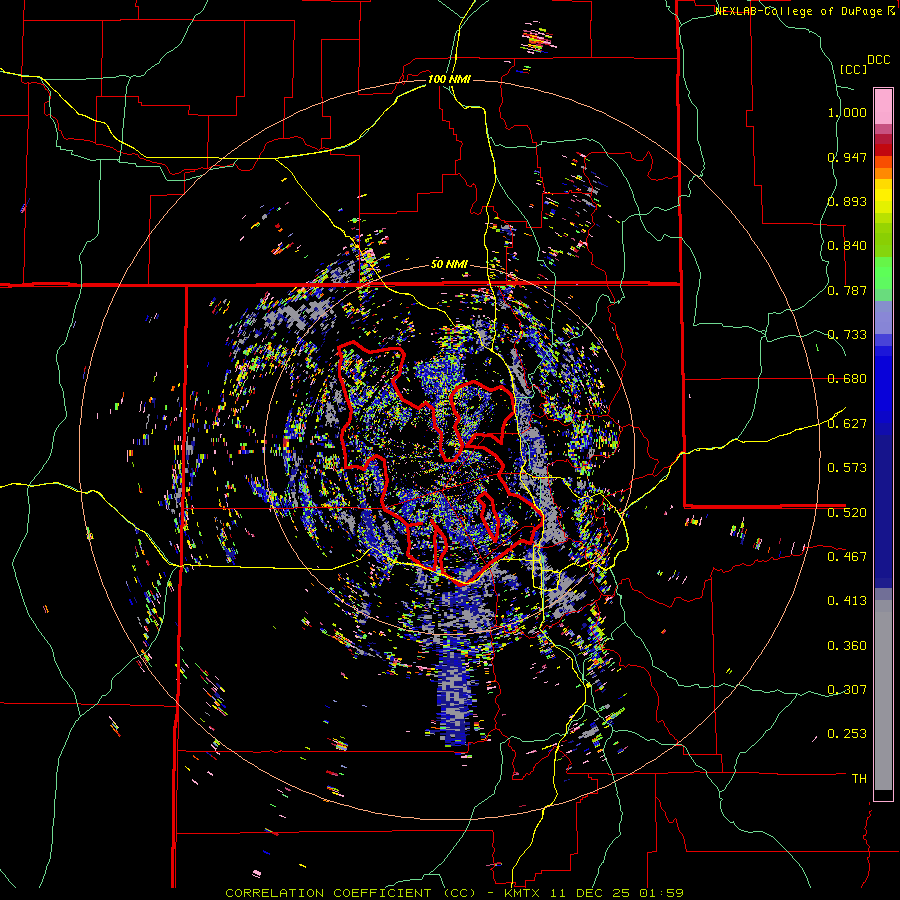The image size is (900, 900).
Task: Select the 0.253 scale value
Action: pos(847,734)
